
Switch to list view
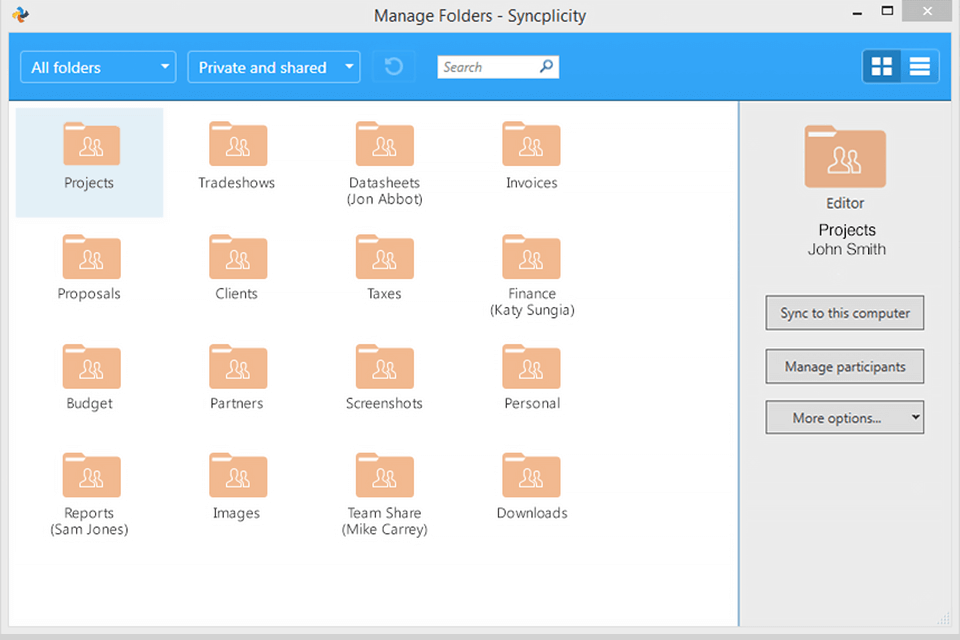[x=920, y=66]
